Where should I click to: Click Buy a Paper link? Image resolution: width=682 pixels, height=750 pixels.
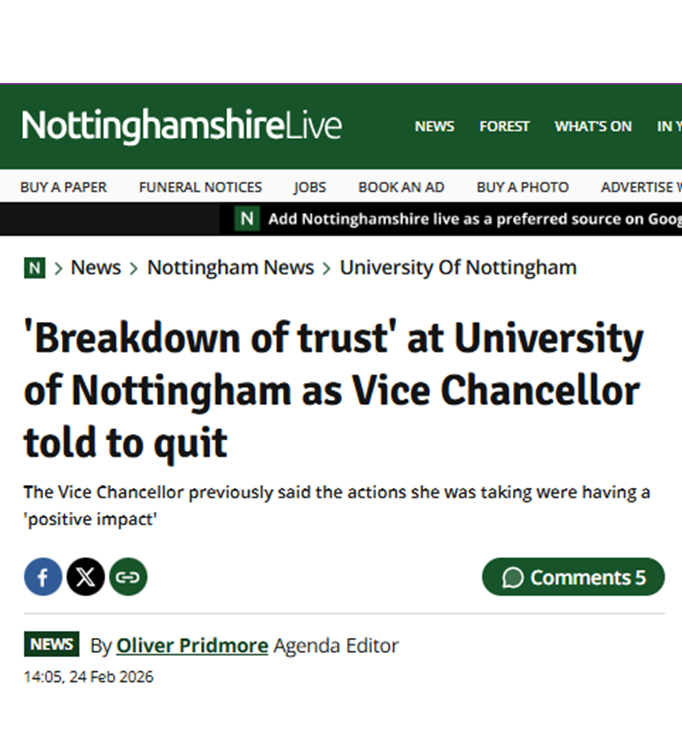(x=63, y=187)
